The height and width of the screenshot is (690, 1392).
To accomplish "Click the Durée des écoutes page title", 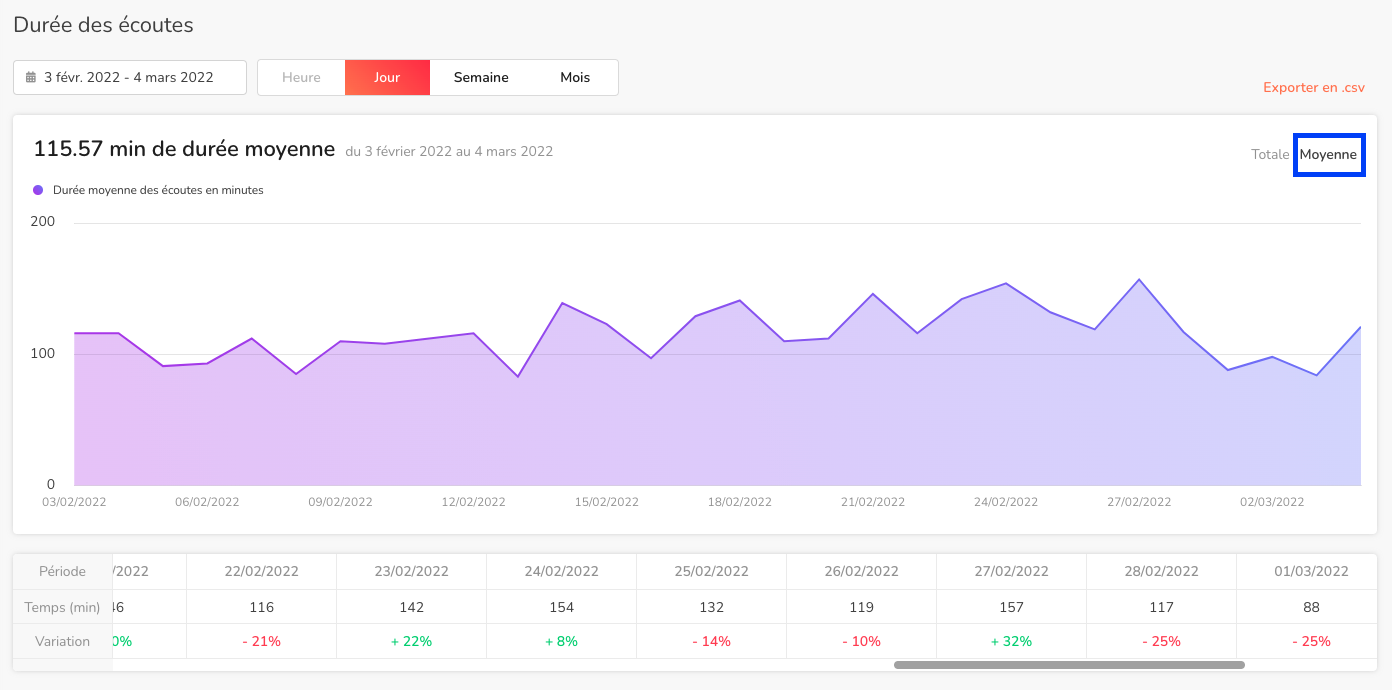I will pyautogui.click(x=103, y=25).
